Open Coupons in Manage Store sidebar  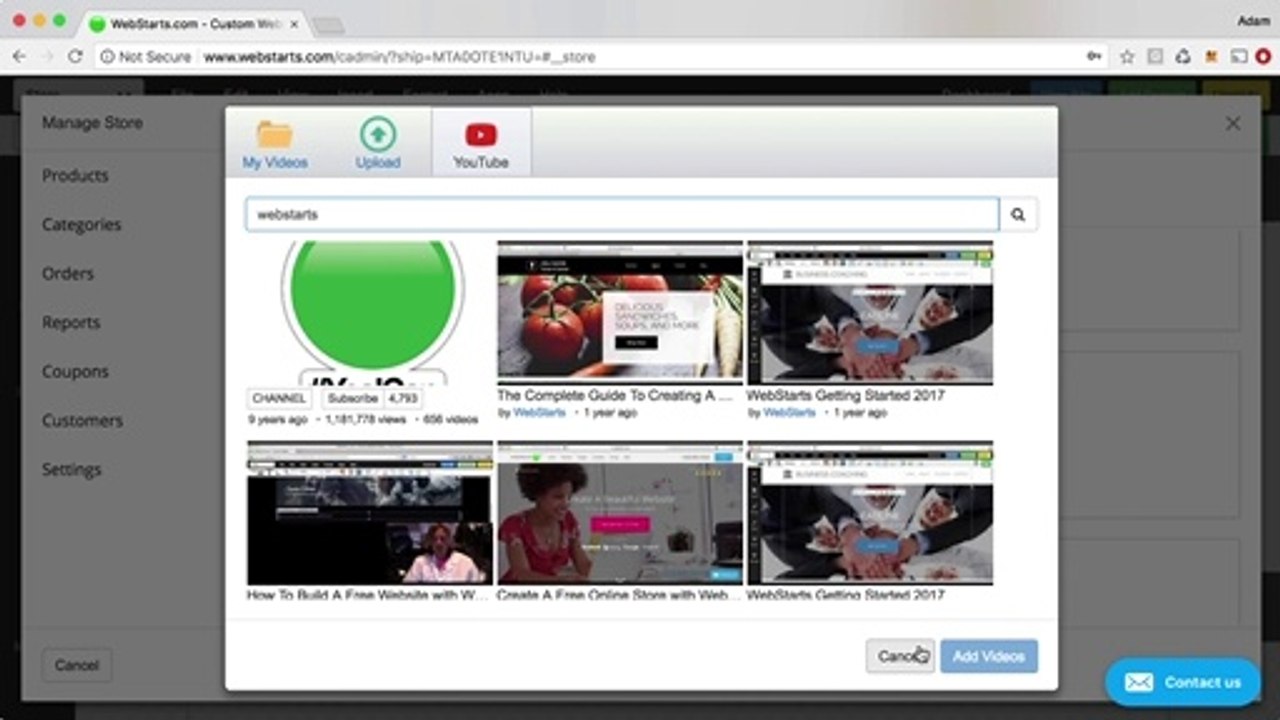coord(75,371)
